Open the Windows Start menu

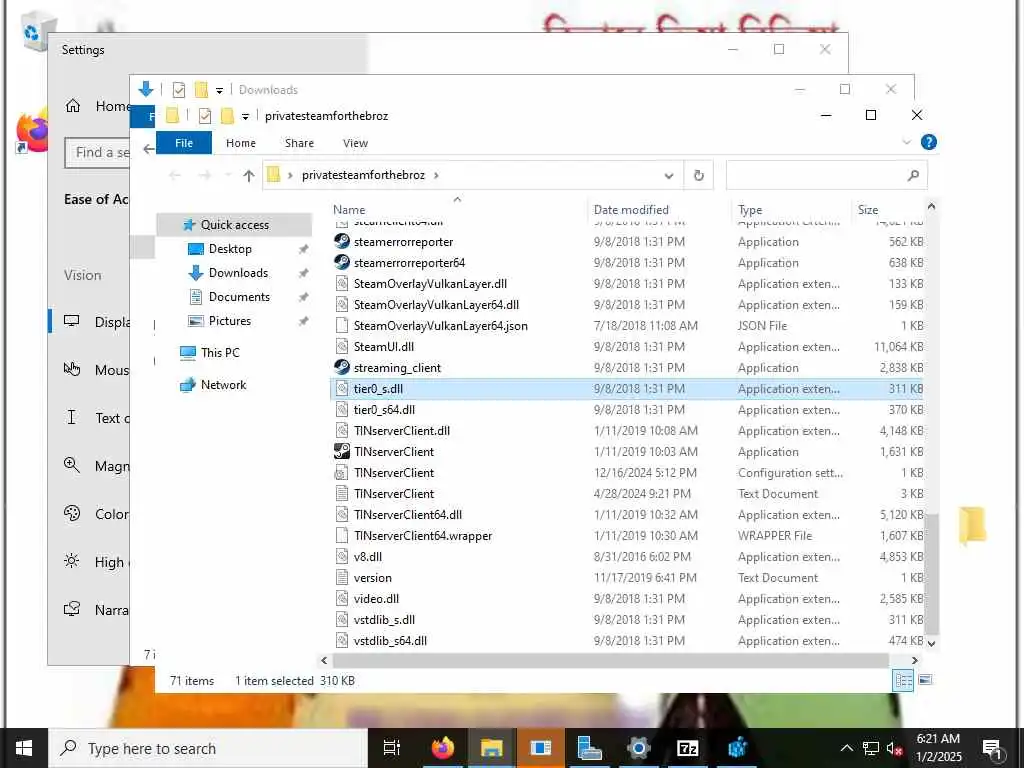(24, 748)
